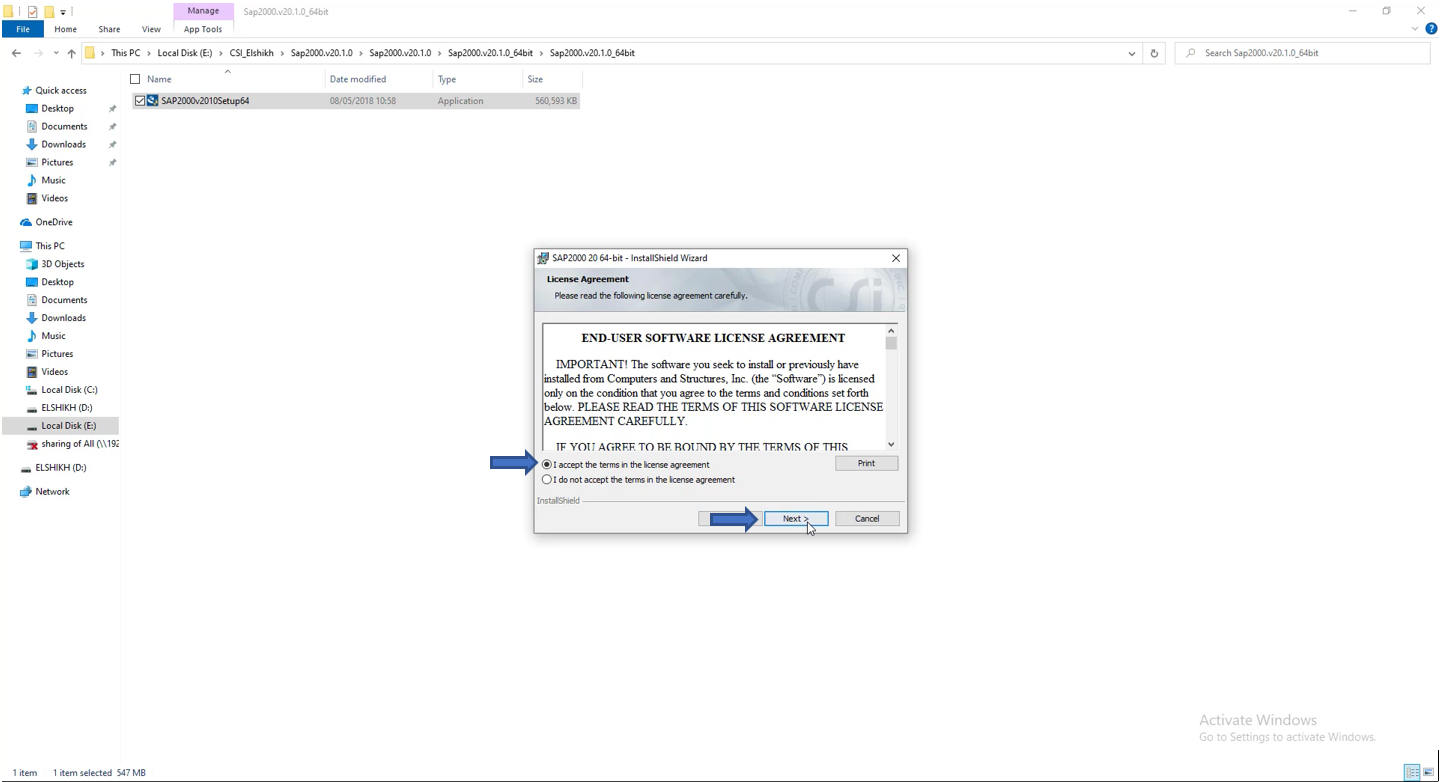This screenshot has height=782, width=1441.
Task: Sort files by Date modified column
Action: pyautogui.click(x=380, y=79)
